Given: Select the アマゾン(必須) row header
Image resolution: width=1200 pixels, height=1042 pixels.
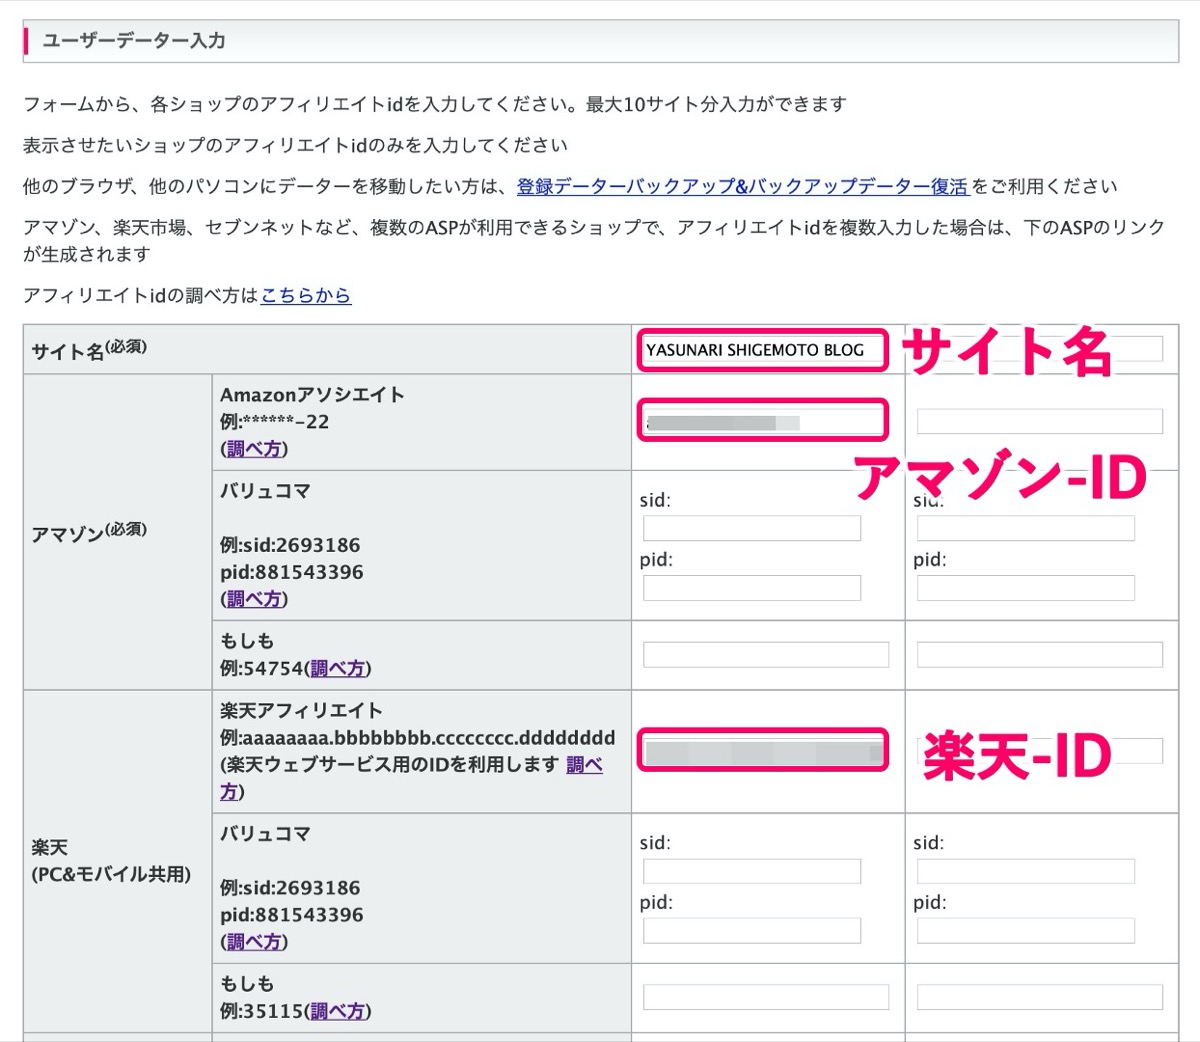Looking at the screenshot, I should click(x=89, y=532).
